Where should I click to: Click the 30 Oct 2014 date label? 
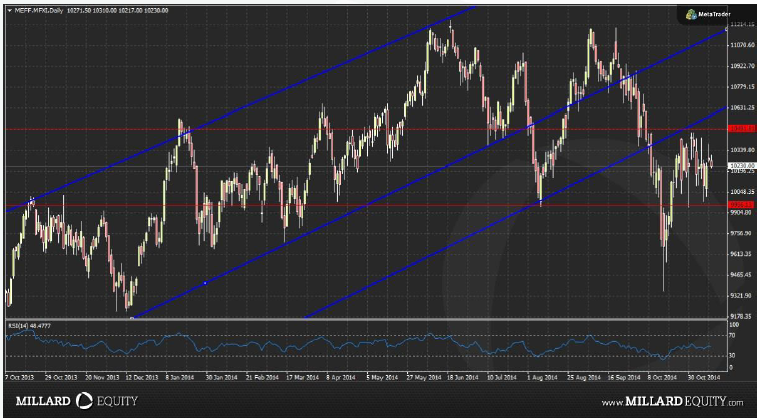(x=703, y=377)
